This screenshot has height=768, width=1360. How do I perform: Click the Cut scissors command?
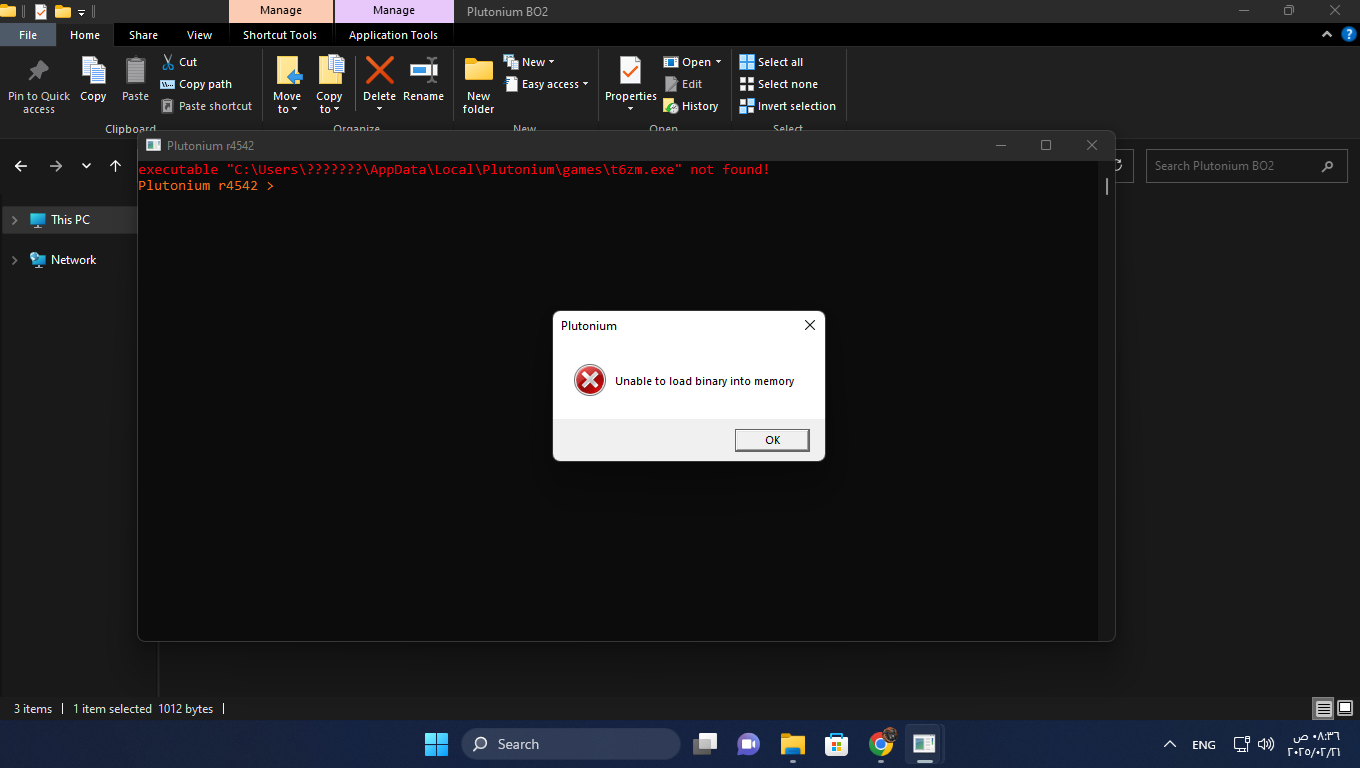pos(180,62)
